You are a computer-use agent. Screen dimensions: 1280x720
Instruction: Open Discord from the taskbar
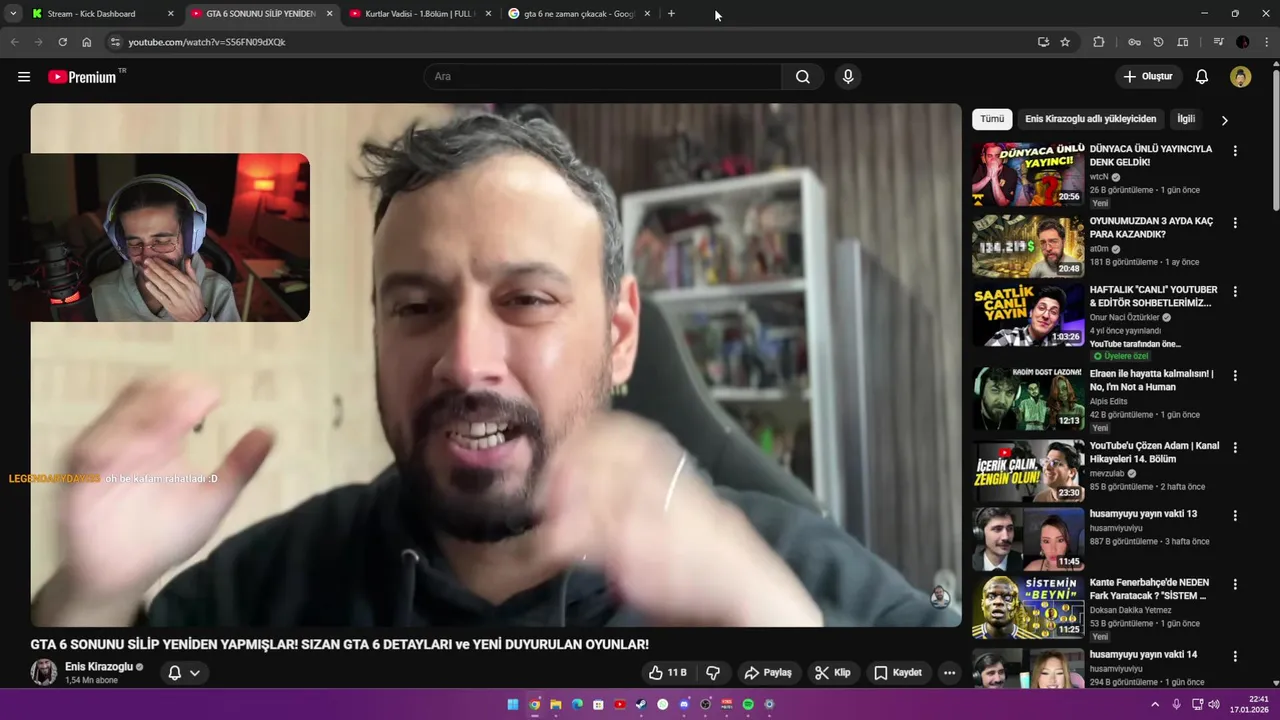[684, 704]
